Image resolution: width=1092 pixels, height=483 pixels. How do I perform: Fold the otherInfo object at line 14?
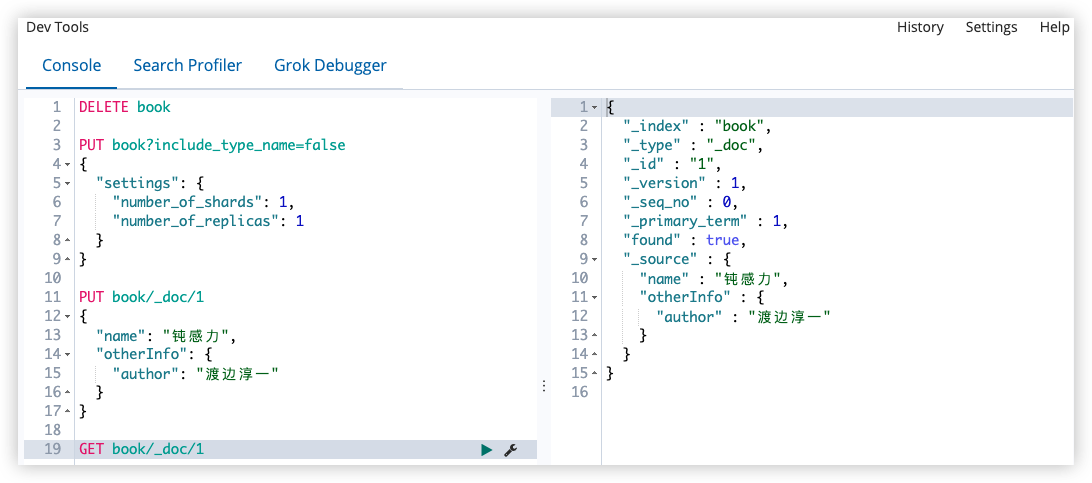[x=68, y=354]
